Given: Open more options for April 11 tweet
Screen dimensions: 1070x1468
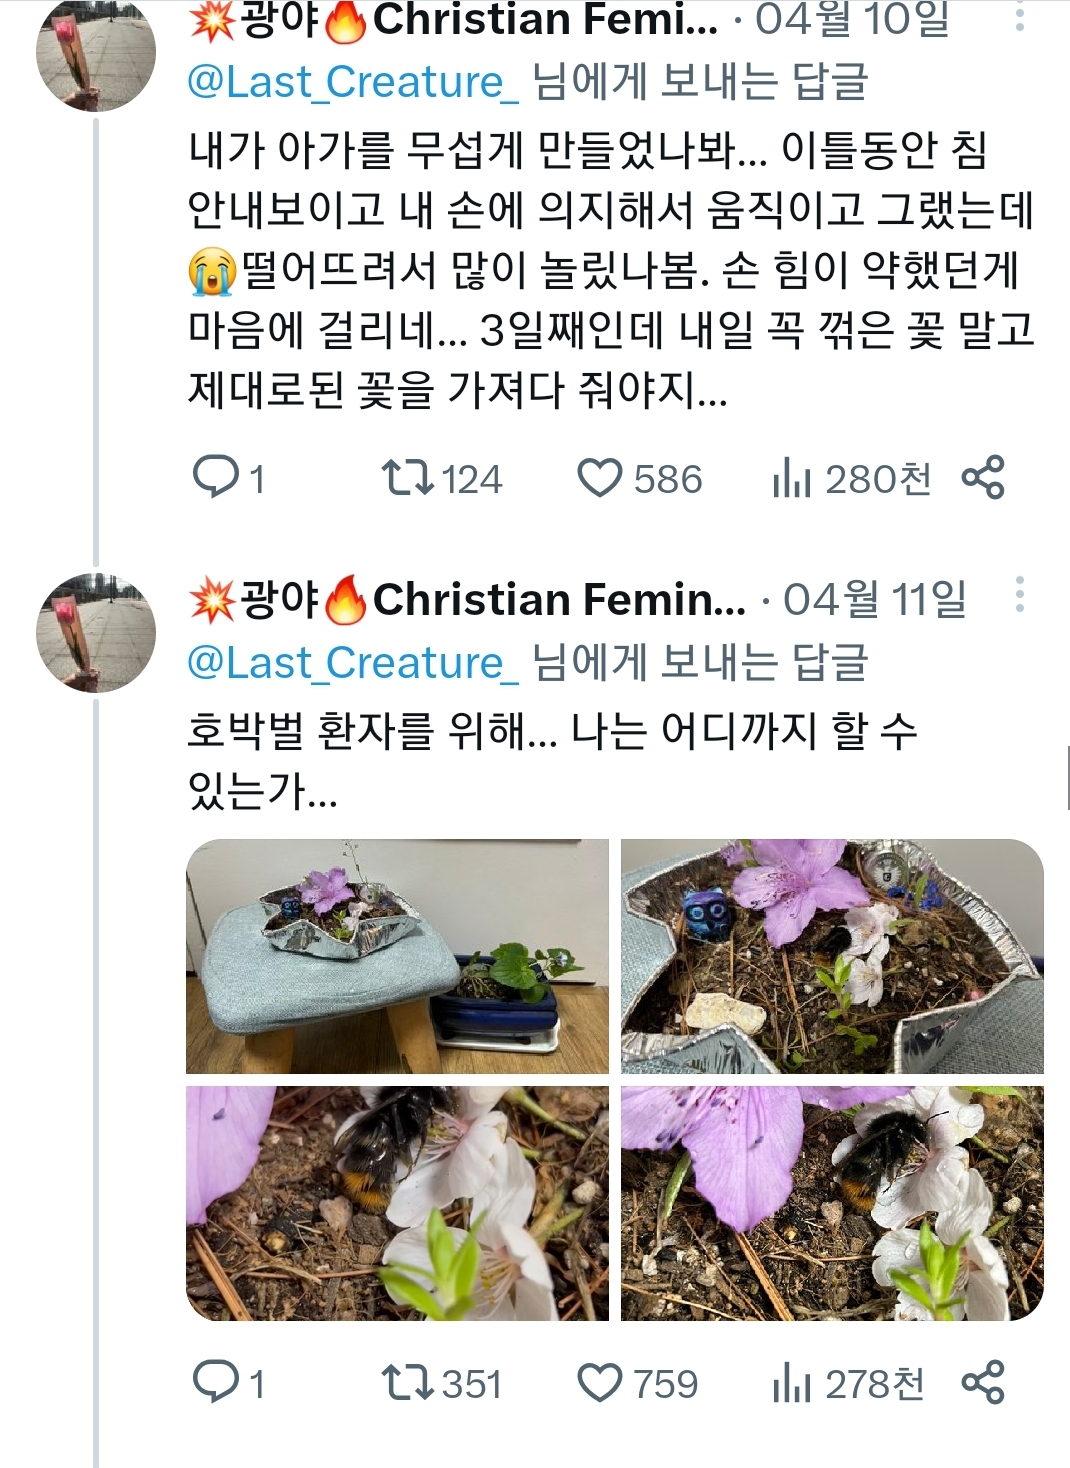Looking at the screenshot, I should click(x=1019, y=594).
